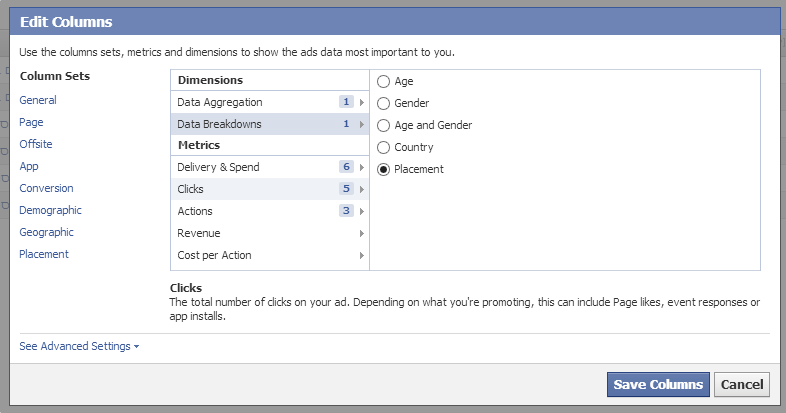
Task: Click the Actions count badge showing 3
Action: 346,211
